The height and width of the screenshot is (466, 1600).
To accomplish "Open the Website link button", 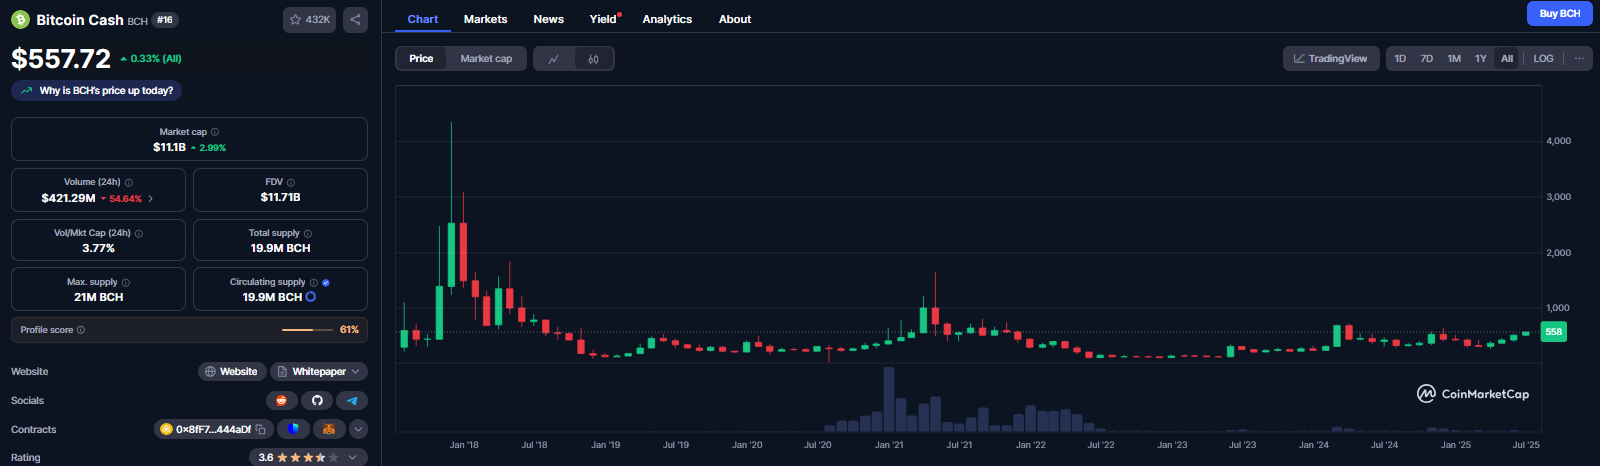I will point(232,371).
